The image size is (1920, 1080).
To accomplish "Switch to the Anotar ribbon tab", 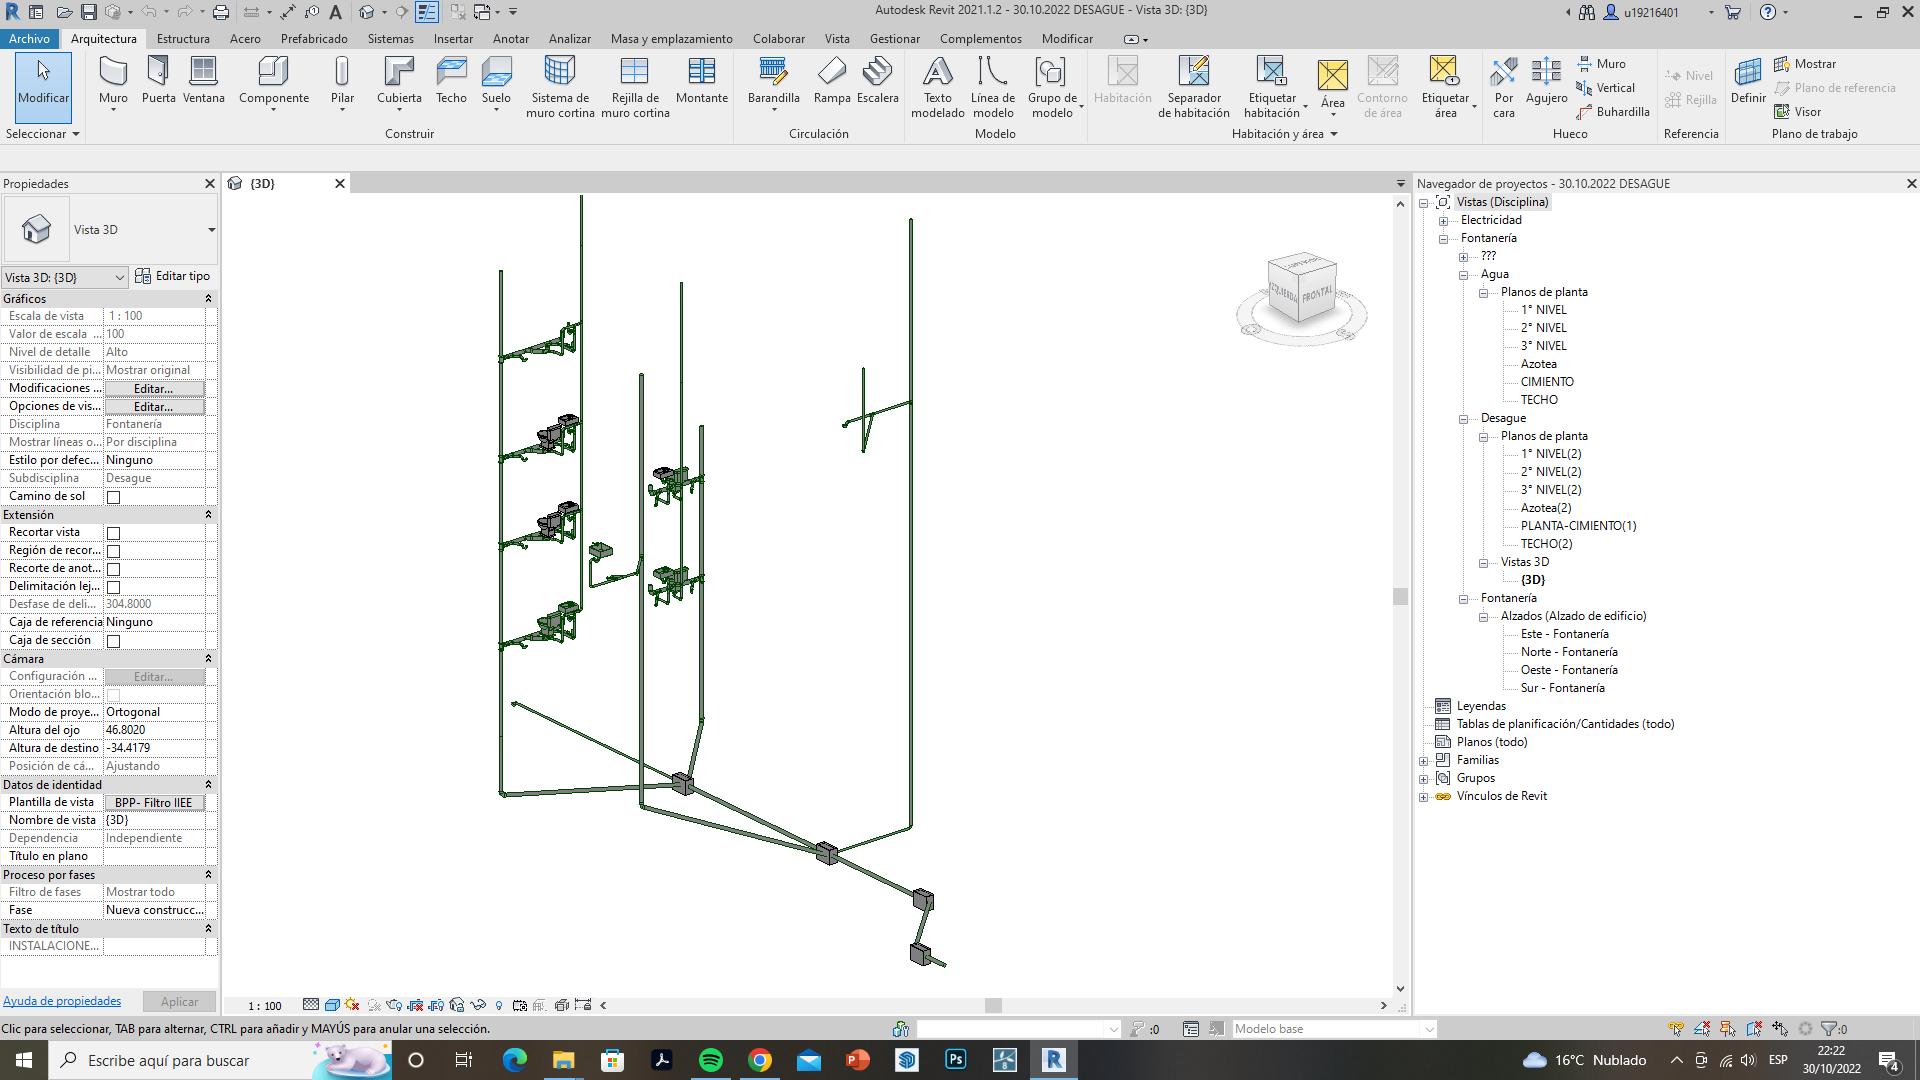I will pos(510,39).
